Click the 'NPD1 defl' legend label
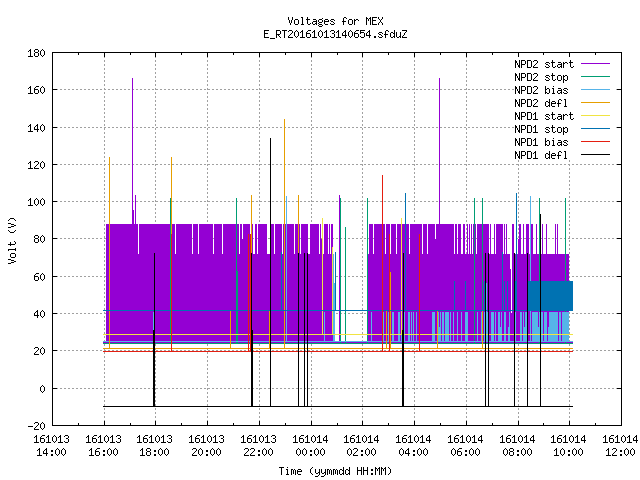The width and height of the screenshot is (640, 480). pyautogui.click(x=541, y=156)
